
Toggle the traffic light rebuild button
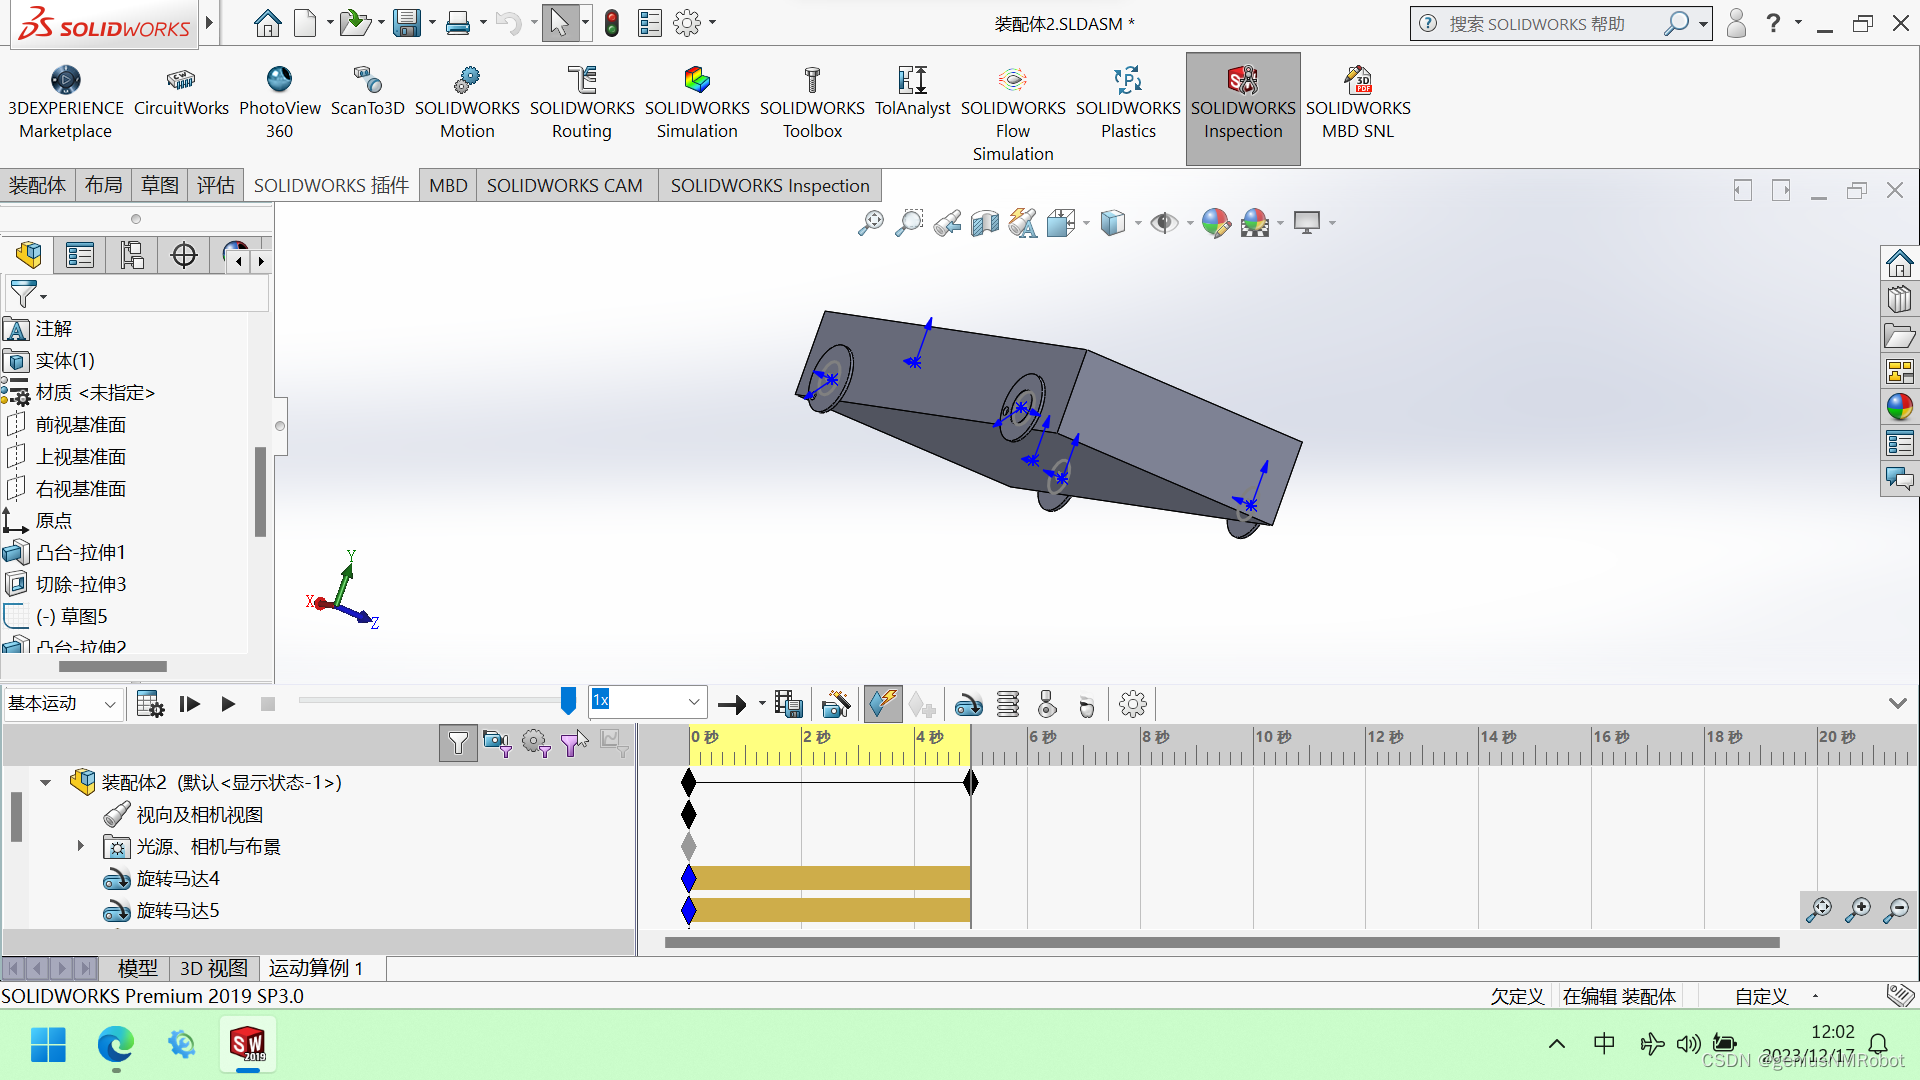pyautogui.click(x=612, y=23)
